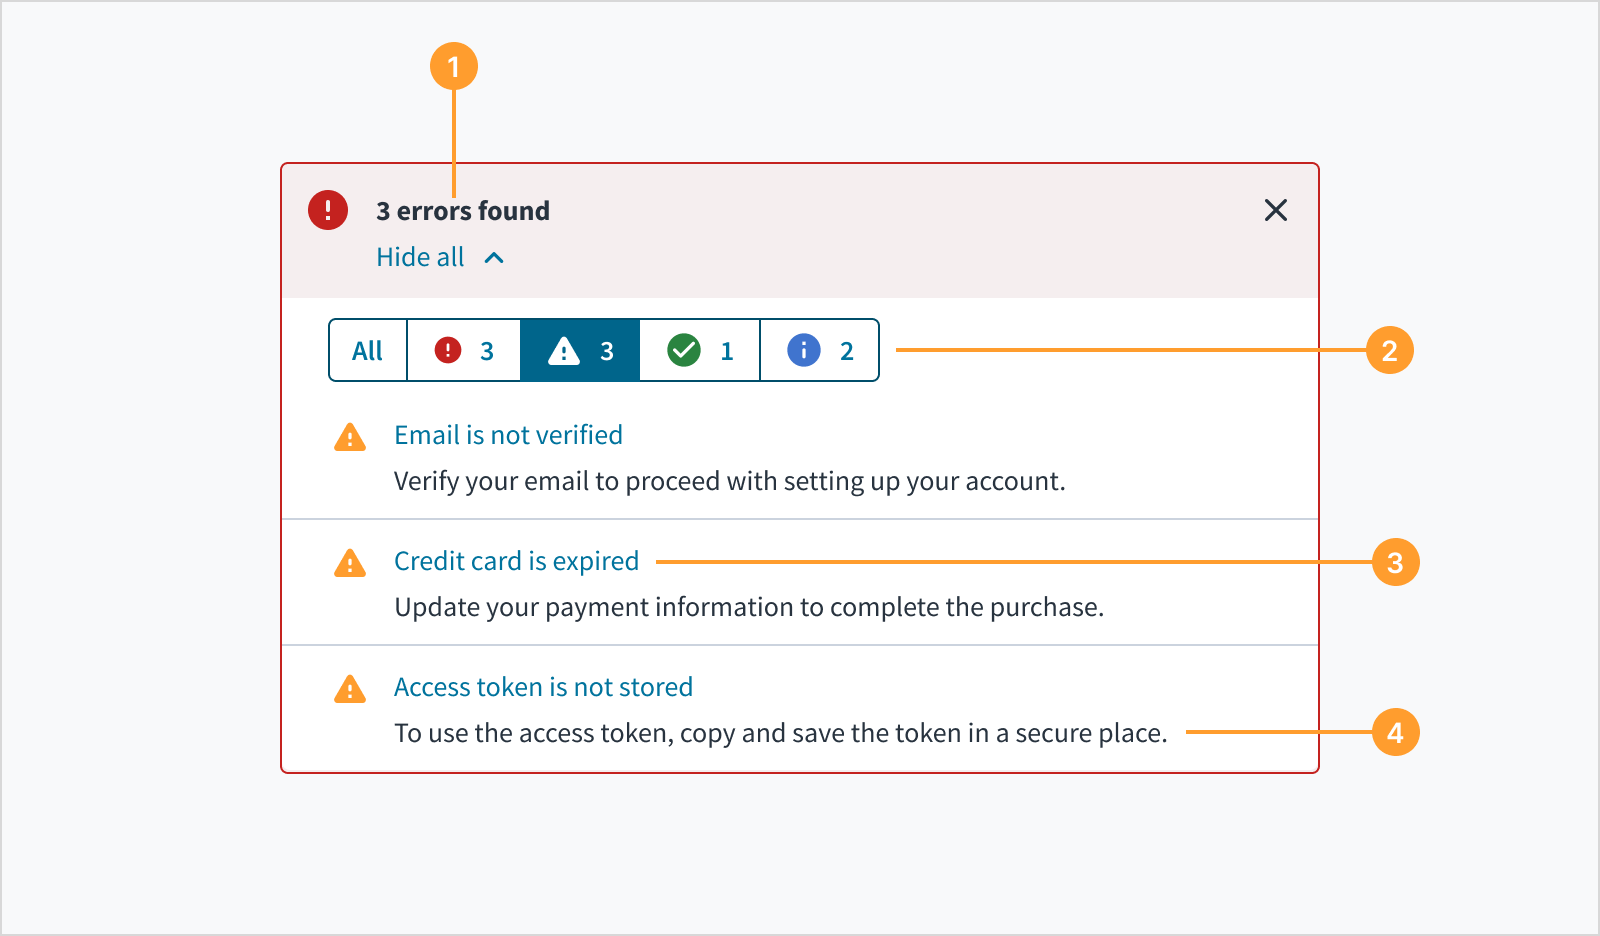Collapse list using chevron beside Hide all
Image resolution: width=1600 pixels, height=936 pixels.
coord(494,258)
